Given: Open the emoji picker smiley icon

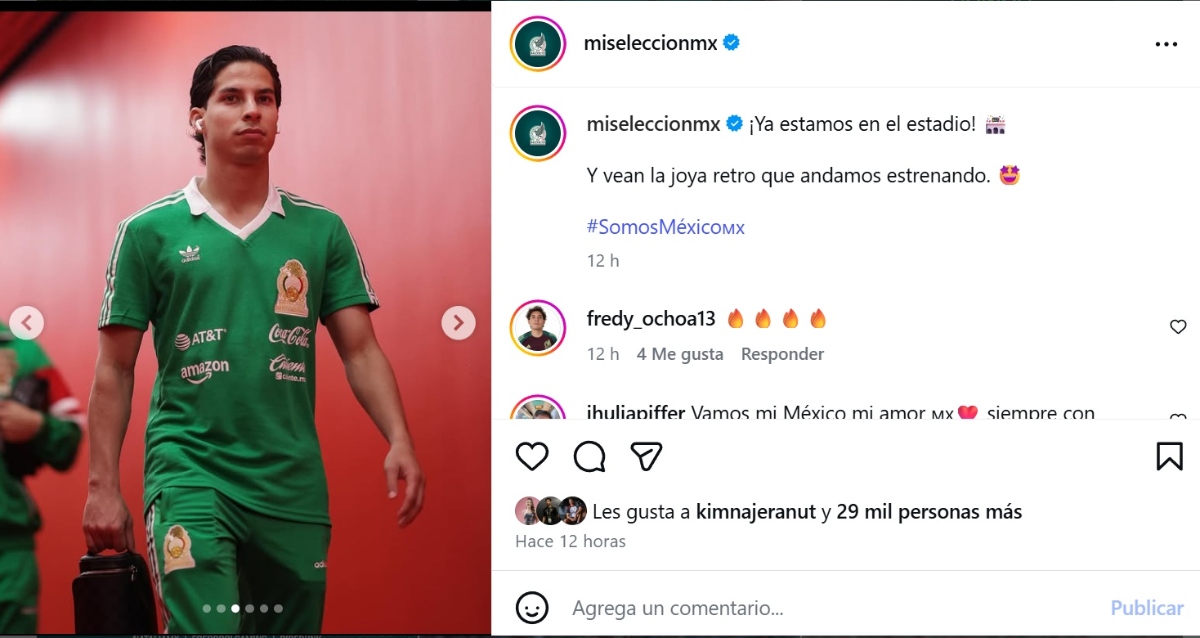Looking at the screenshot, I should pos(532,607).
